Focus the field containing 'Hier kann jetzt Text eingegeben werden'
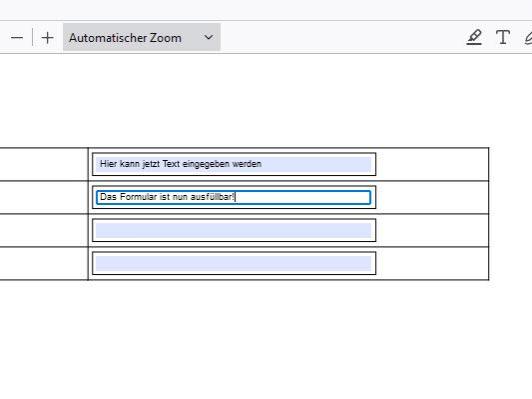This screenshot has height=399, width=532. pos(233,164)
